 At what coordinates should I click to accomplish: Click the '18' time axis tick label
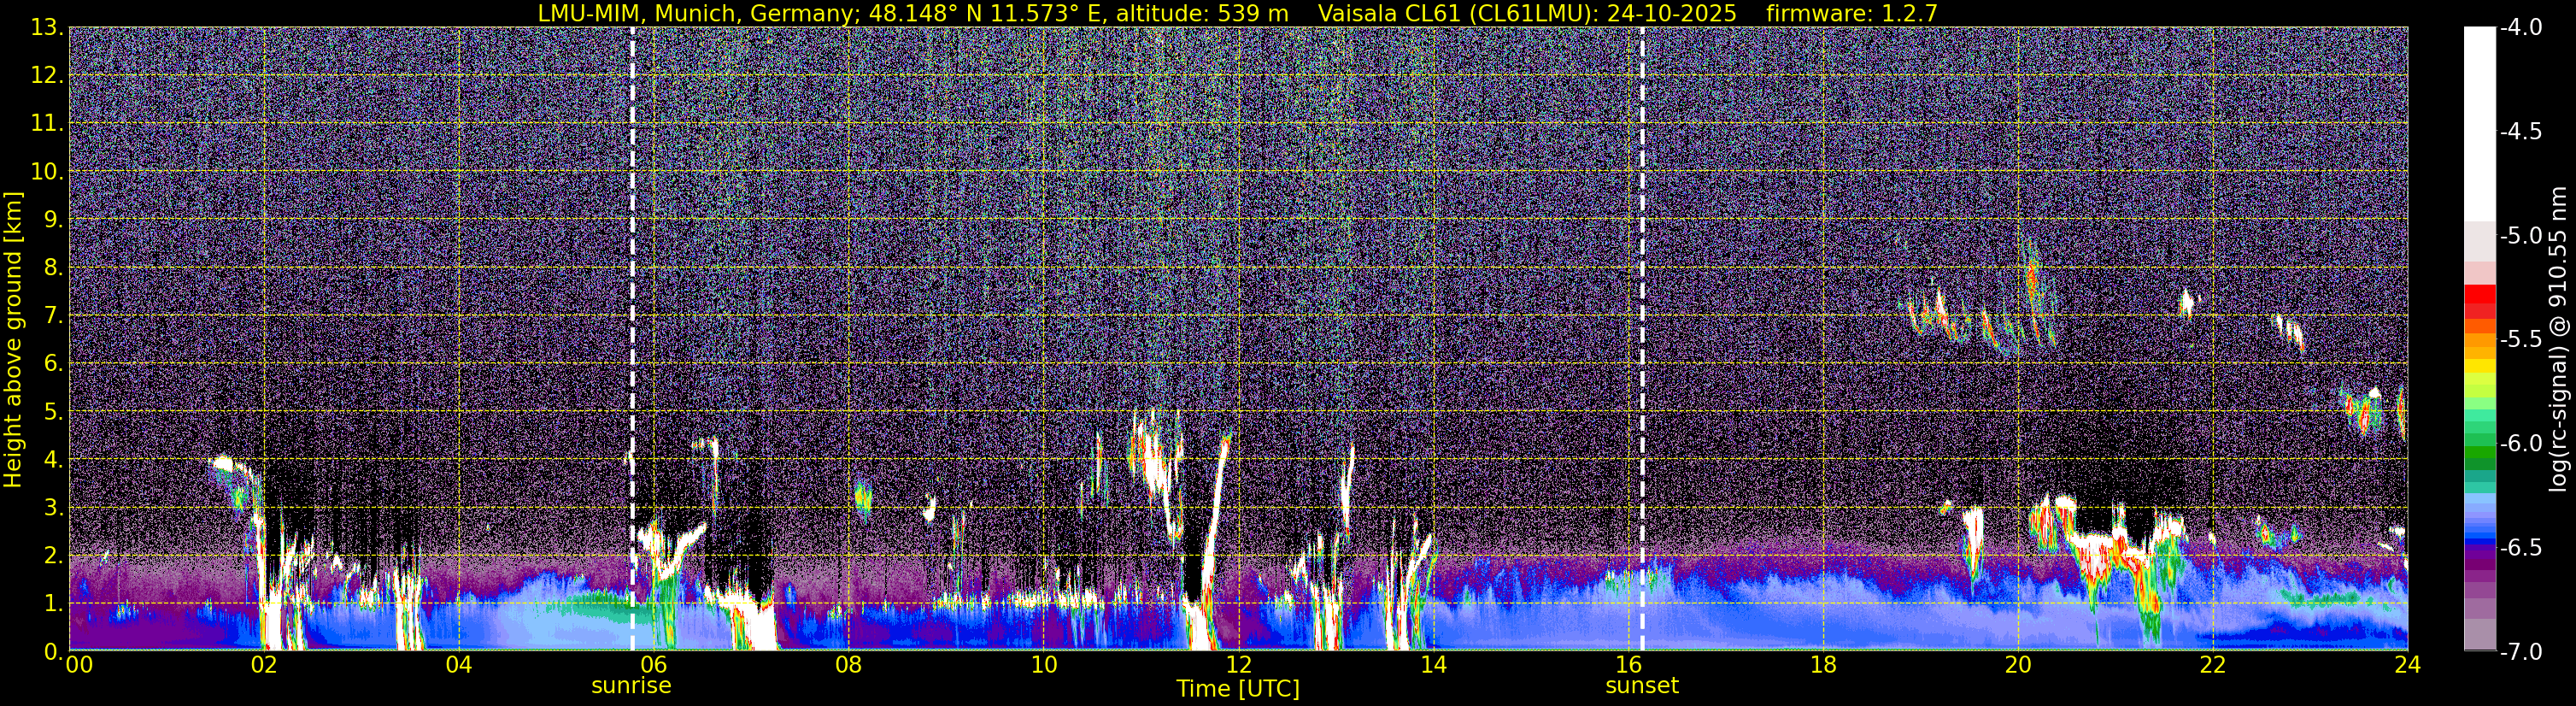click(1823, 665)
